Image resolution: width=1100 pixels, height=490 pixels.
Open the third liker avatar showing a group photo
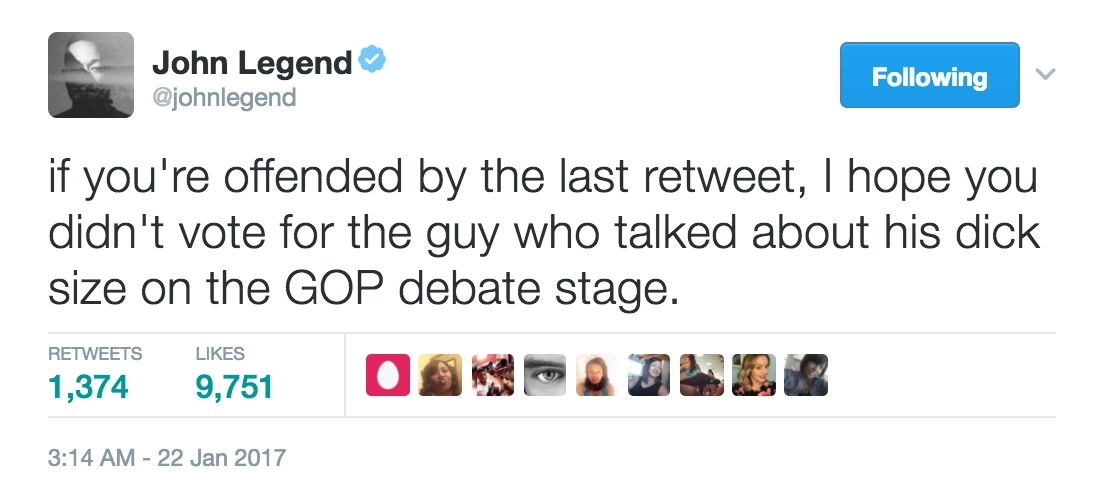[x=492, y=375]
